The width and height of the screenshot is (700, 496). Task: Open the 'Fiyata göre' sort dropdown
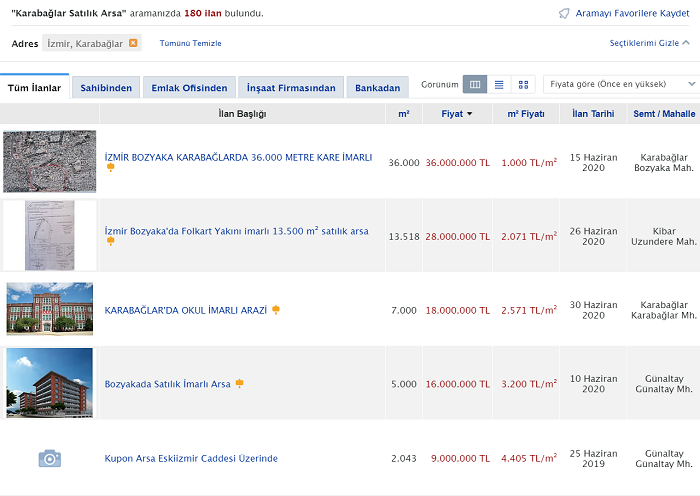[620, 85]
